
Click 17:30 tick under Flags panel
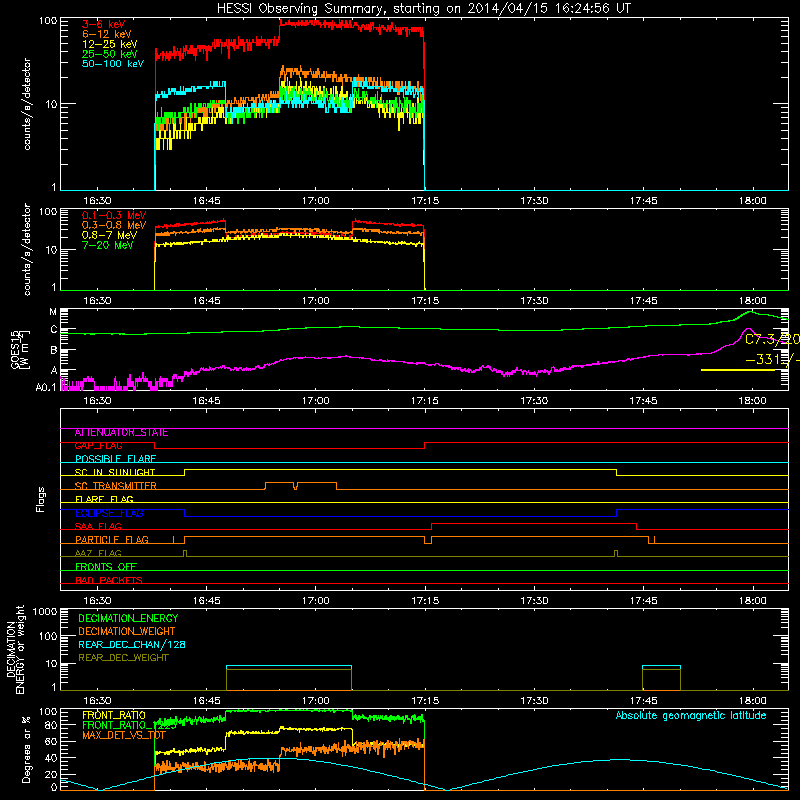point(534,601)
